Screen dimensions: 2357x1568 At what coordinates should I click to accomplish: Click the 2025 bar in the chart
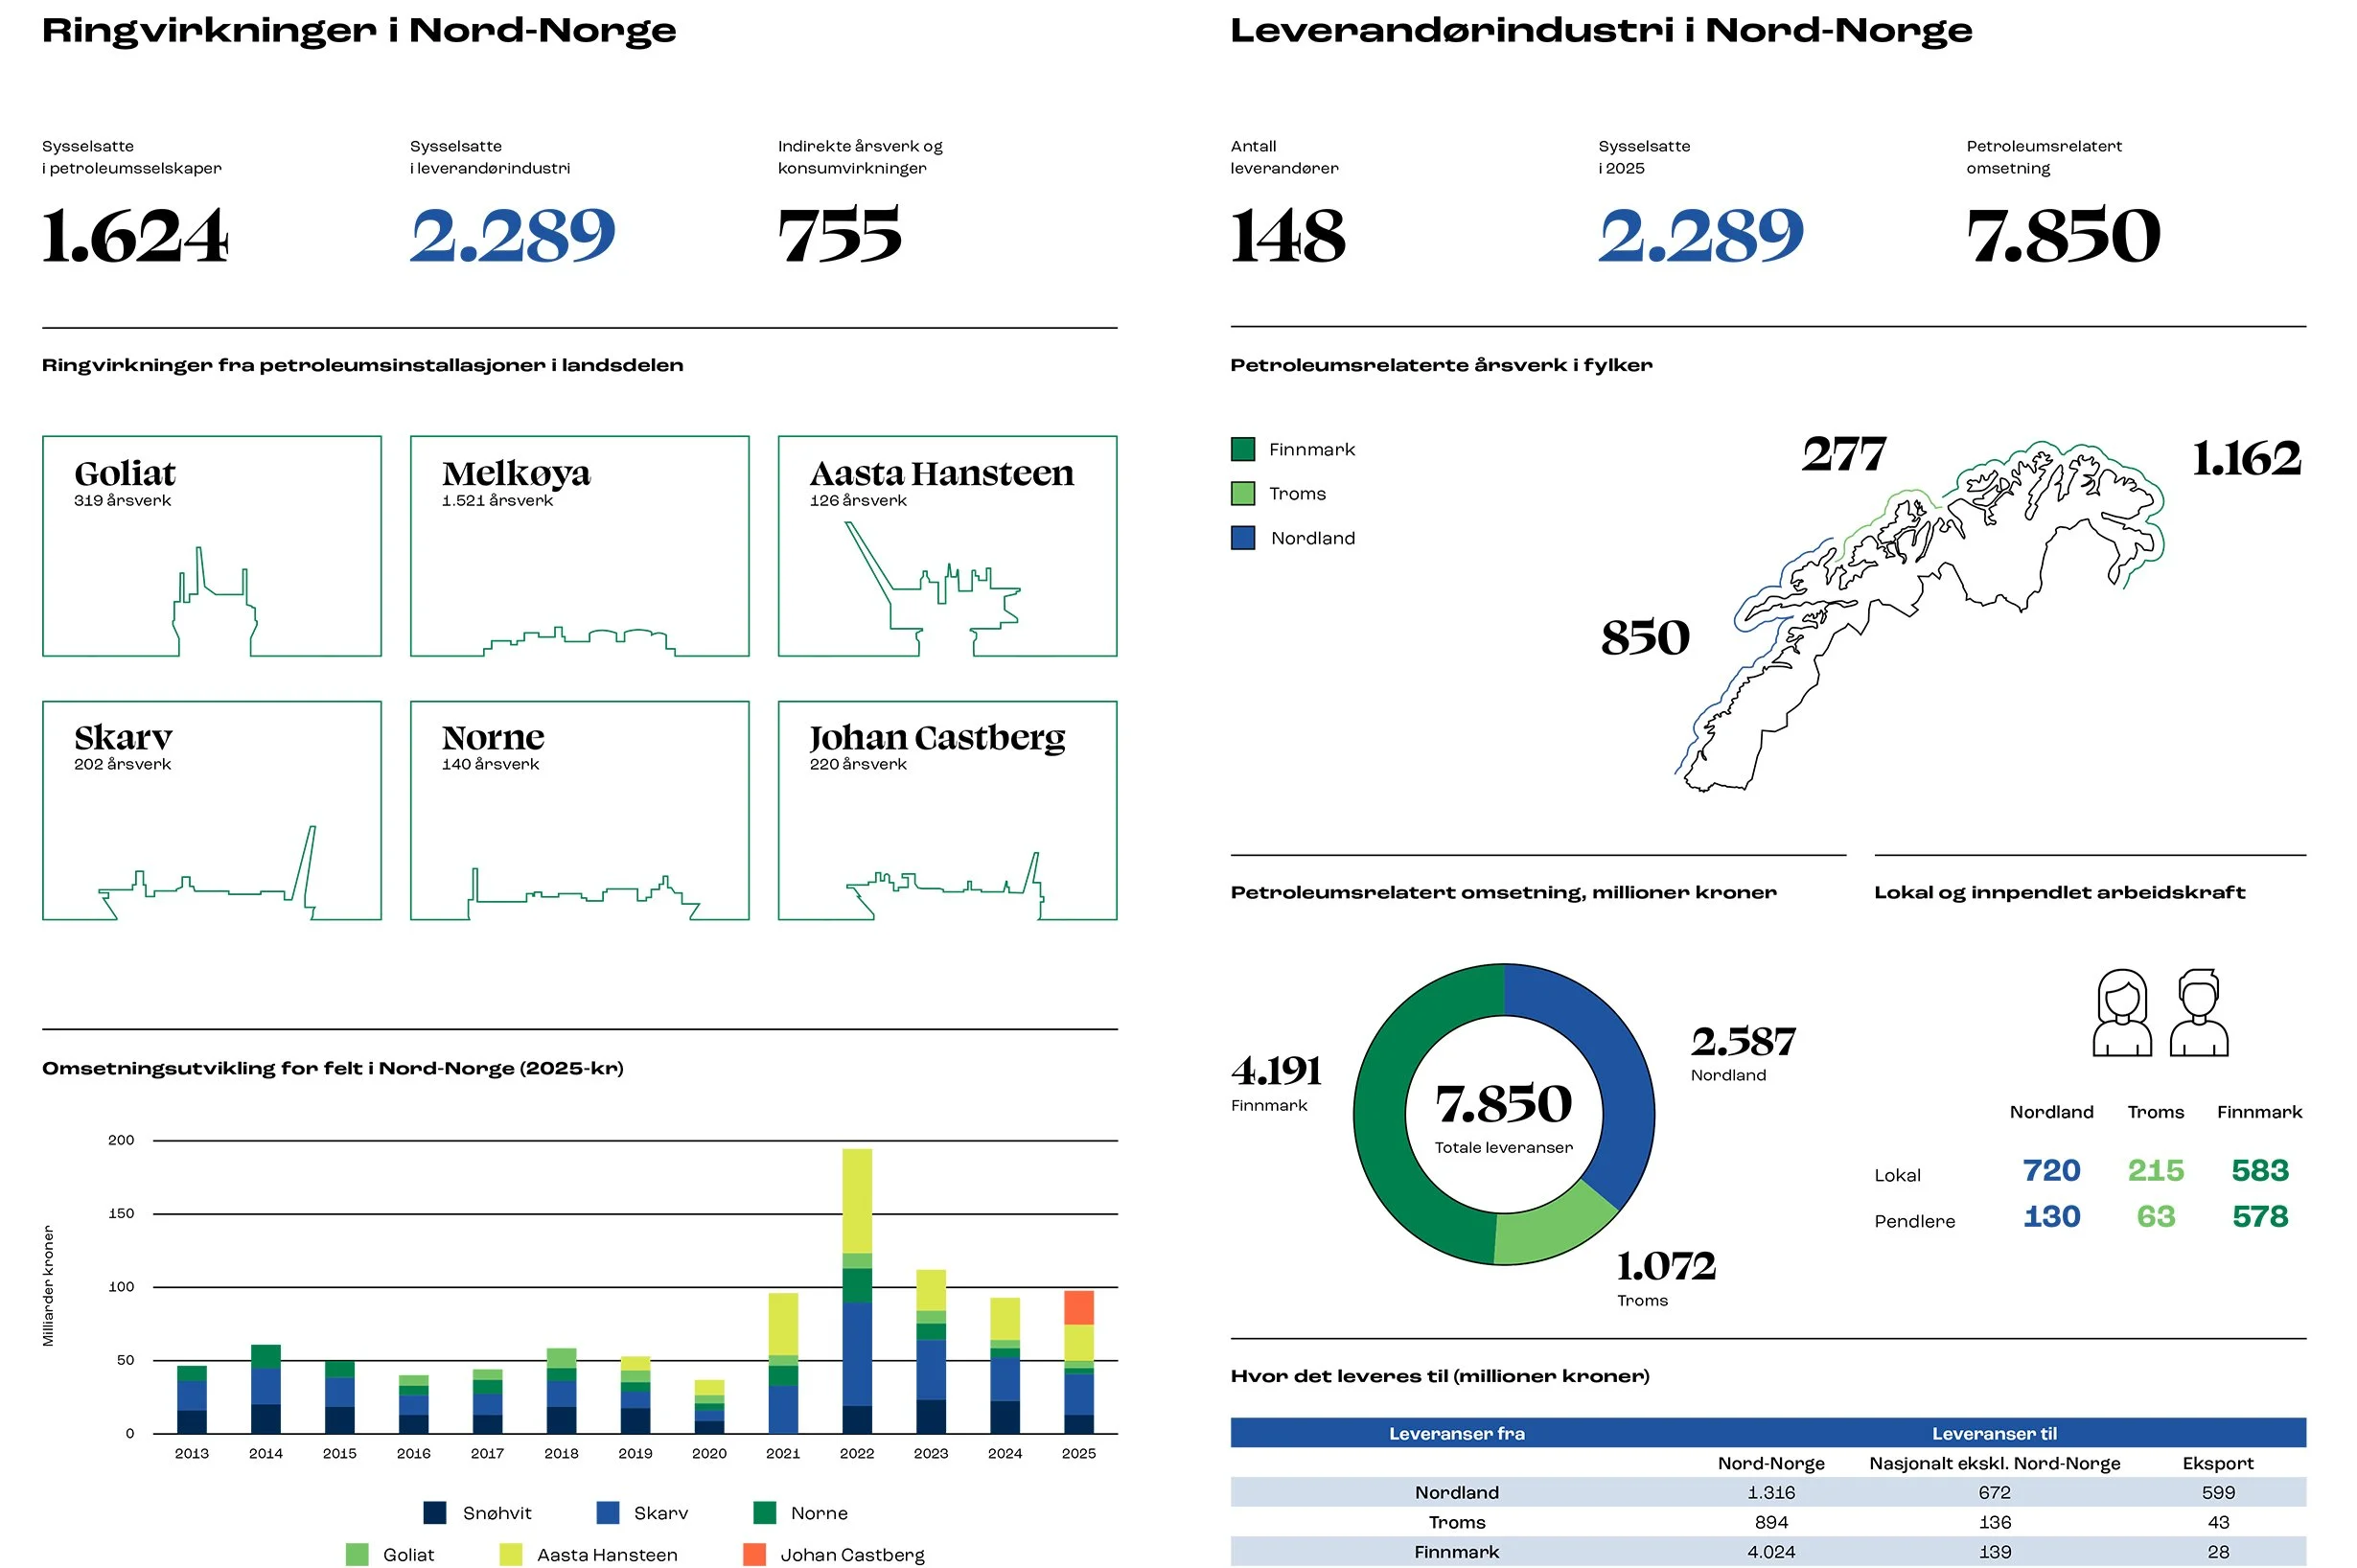pyautogui.click(x=1078, y=1362)
